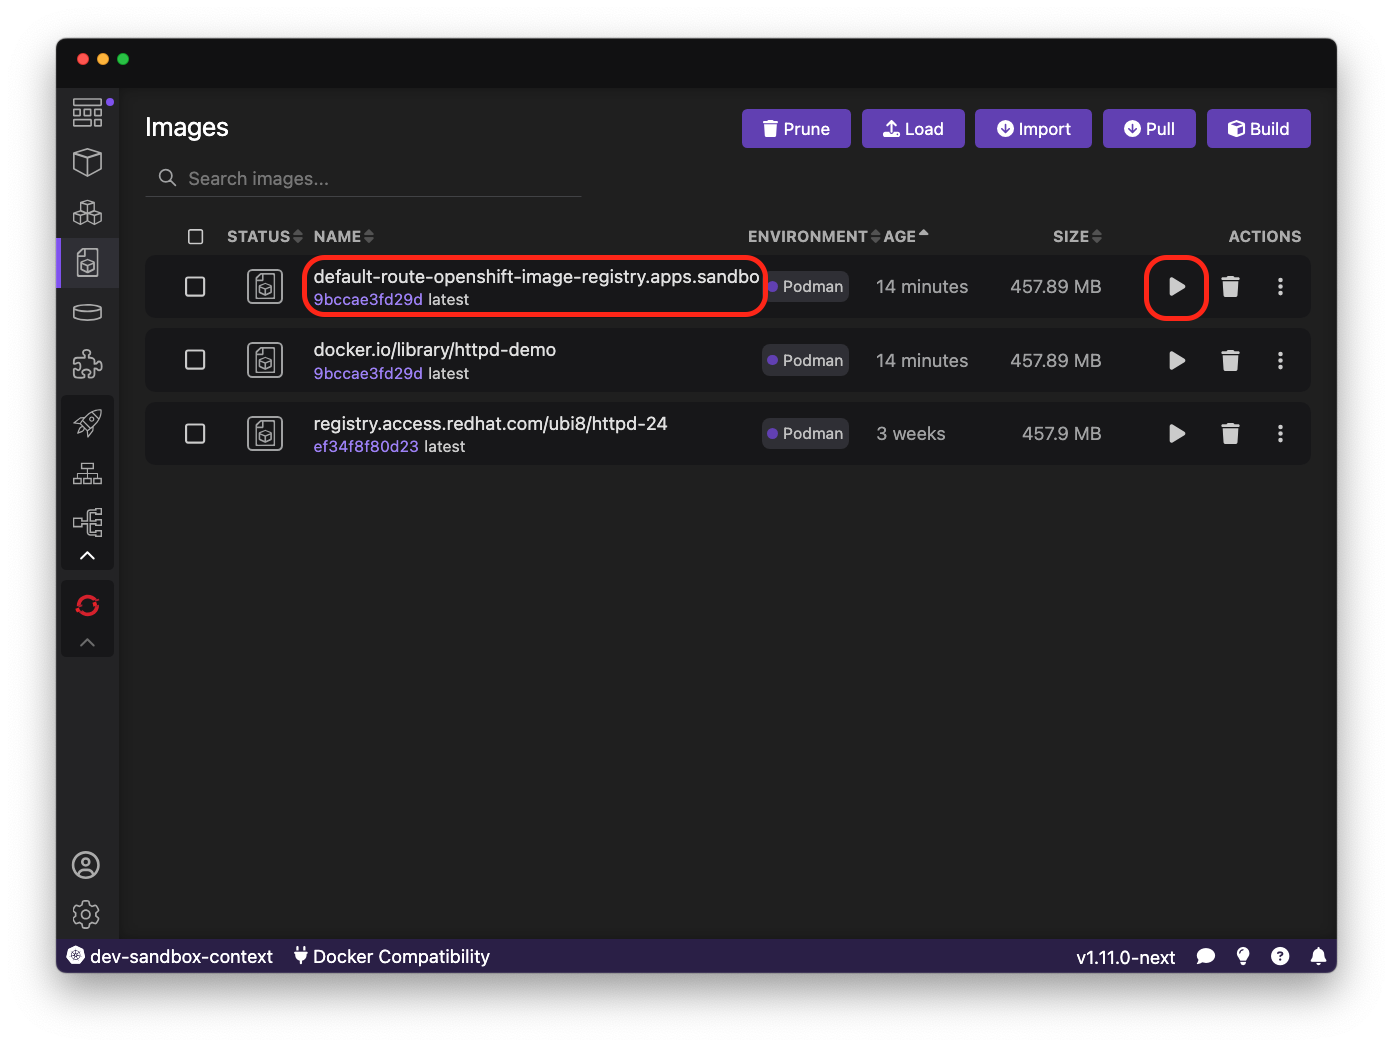Sort images by ENVIRONMENT column

(814, 237)
